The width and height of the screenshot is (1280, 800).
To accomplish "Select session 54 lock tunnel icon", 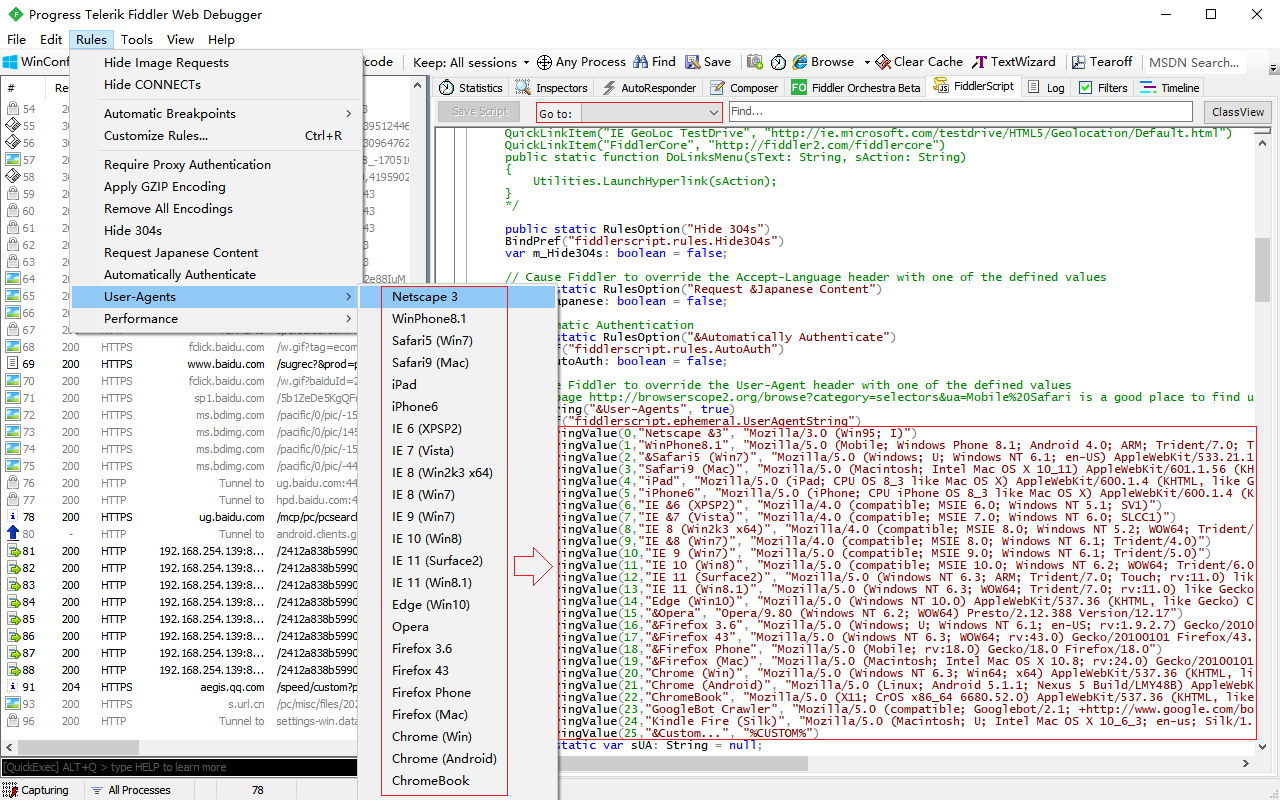I will (14, 109).
